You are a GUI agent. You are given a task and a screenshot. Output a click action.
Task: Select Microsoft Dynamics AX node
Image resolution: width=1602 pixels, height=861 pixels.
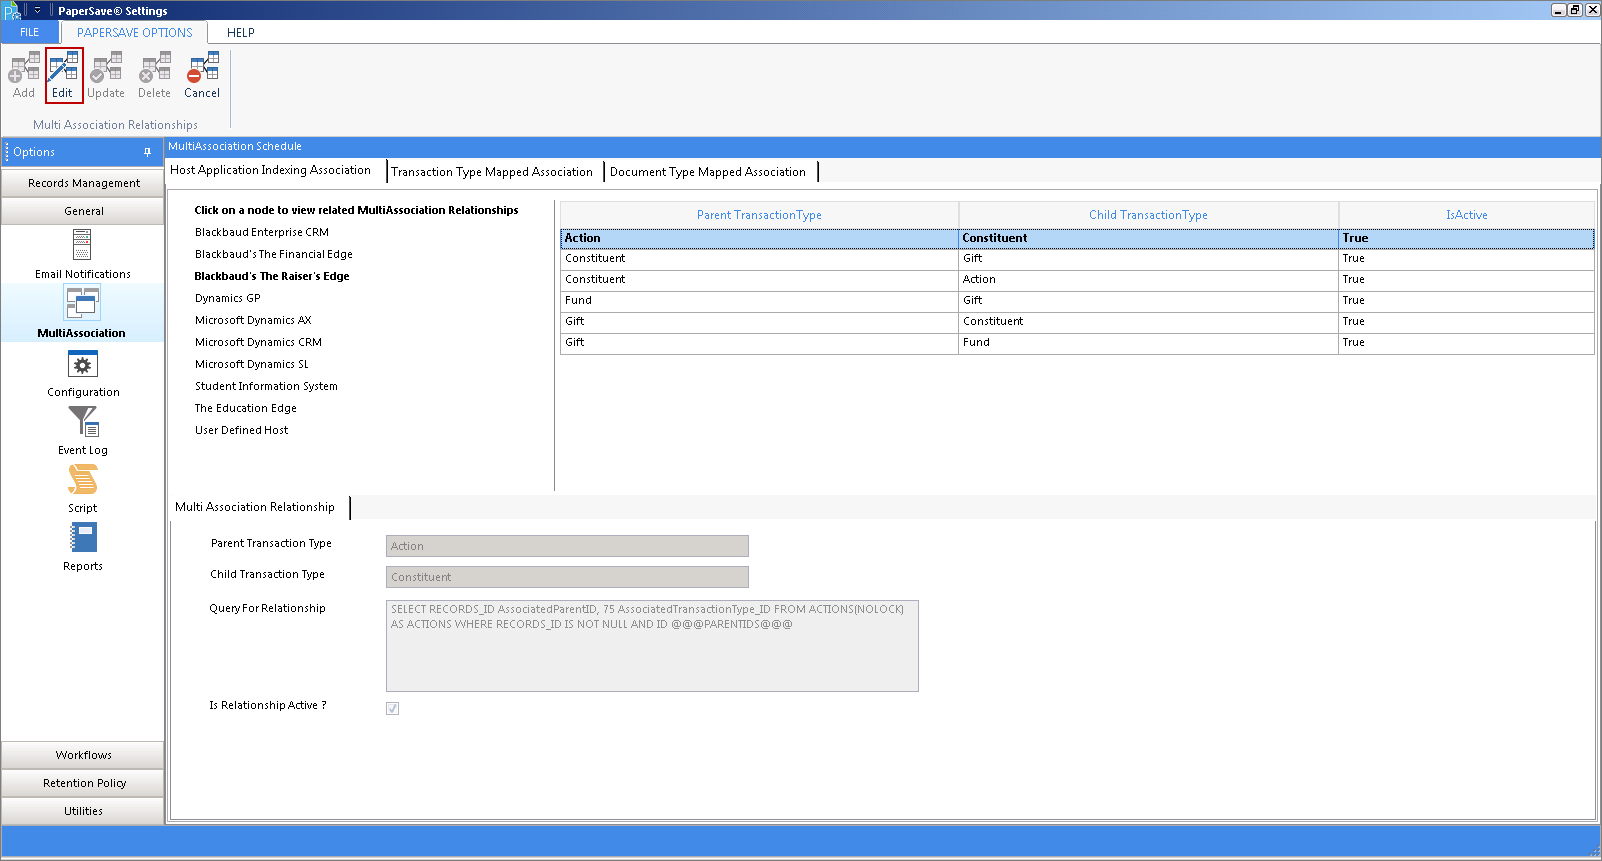[253, 320]
